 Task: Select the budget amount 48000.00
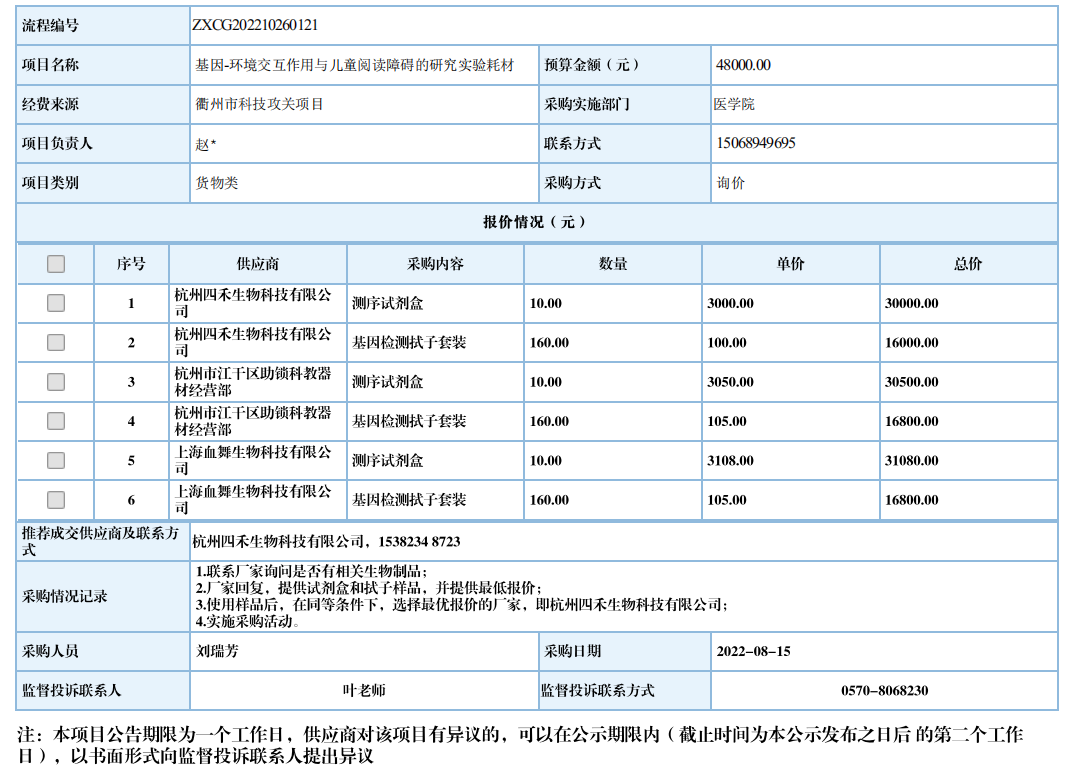743,65
